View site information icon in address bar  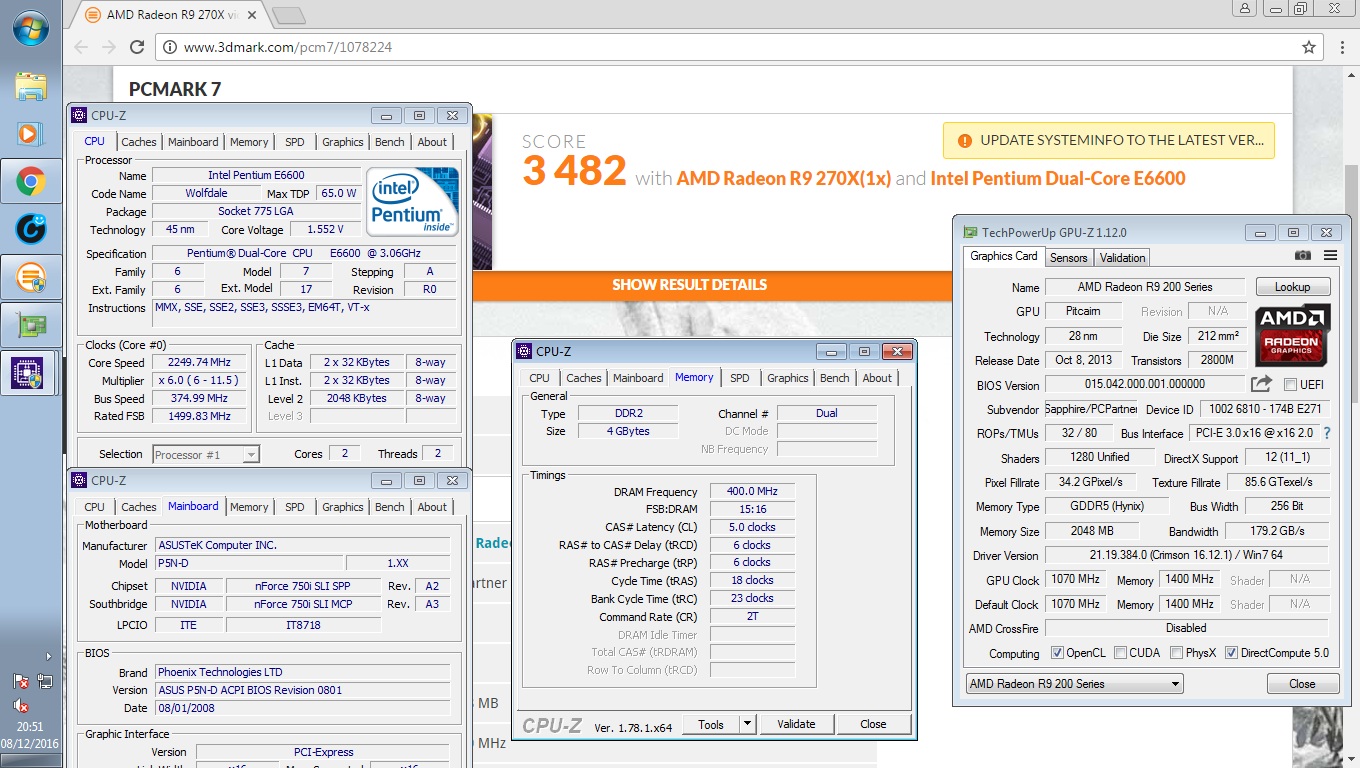[169, 47]
